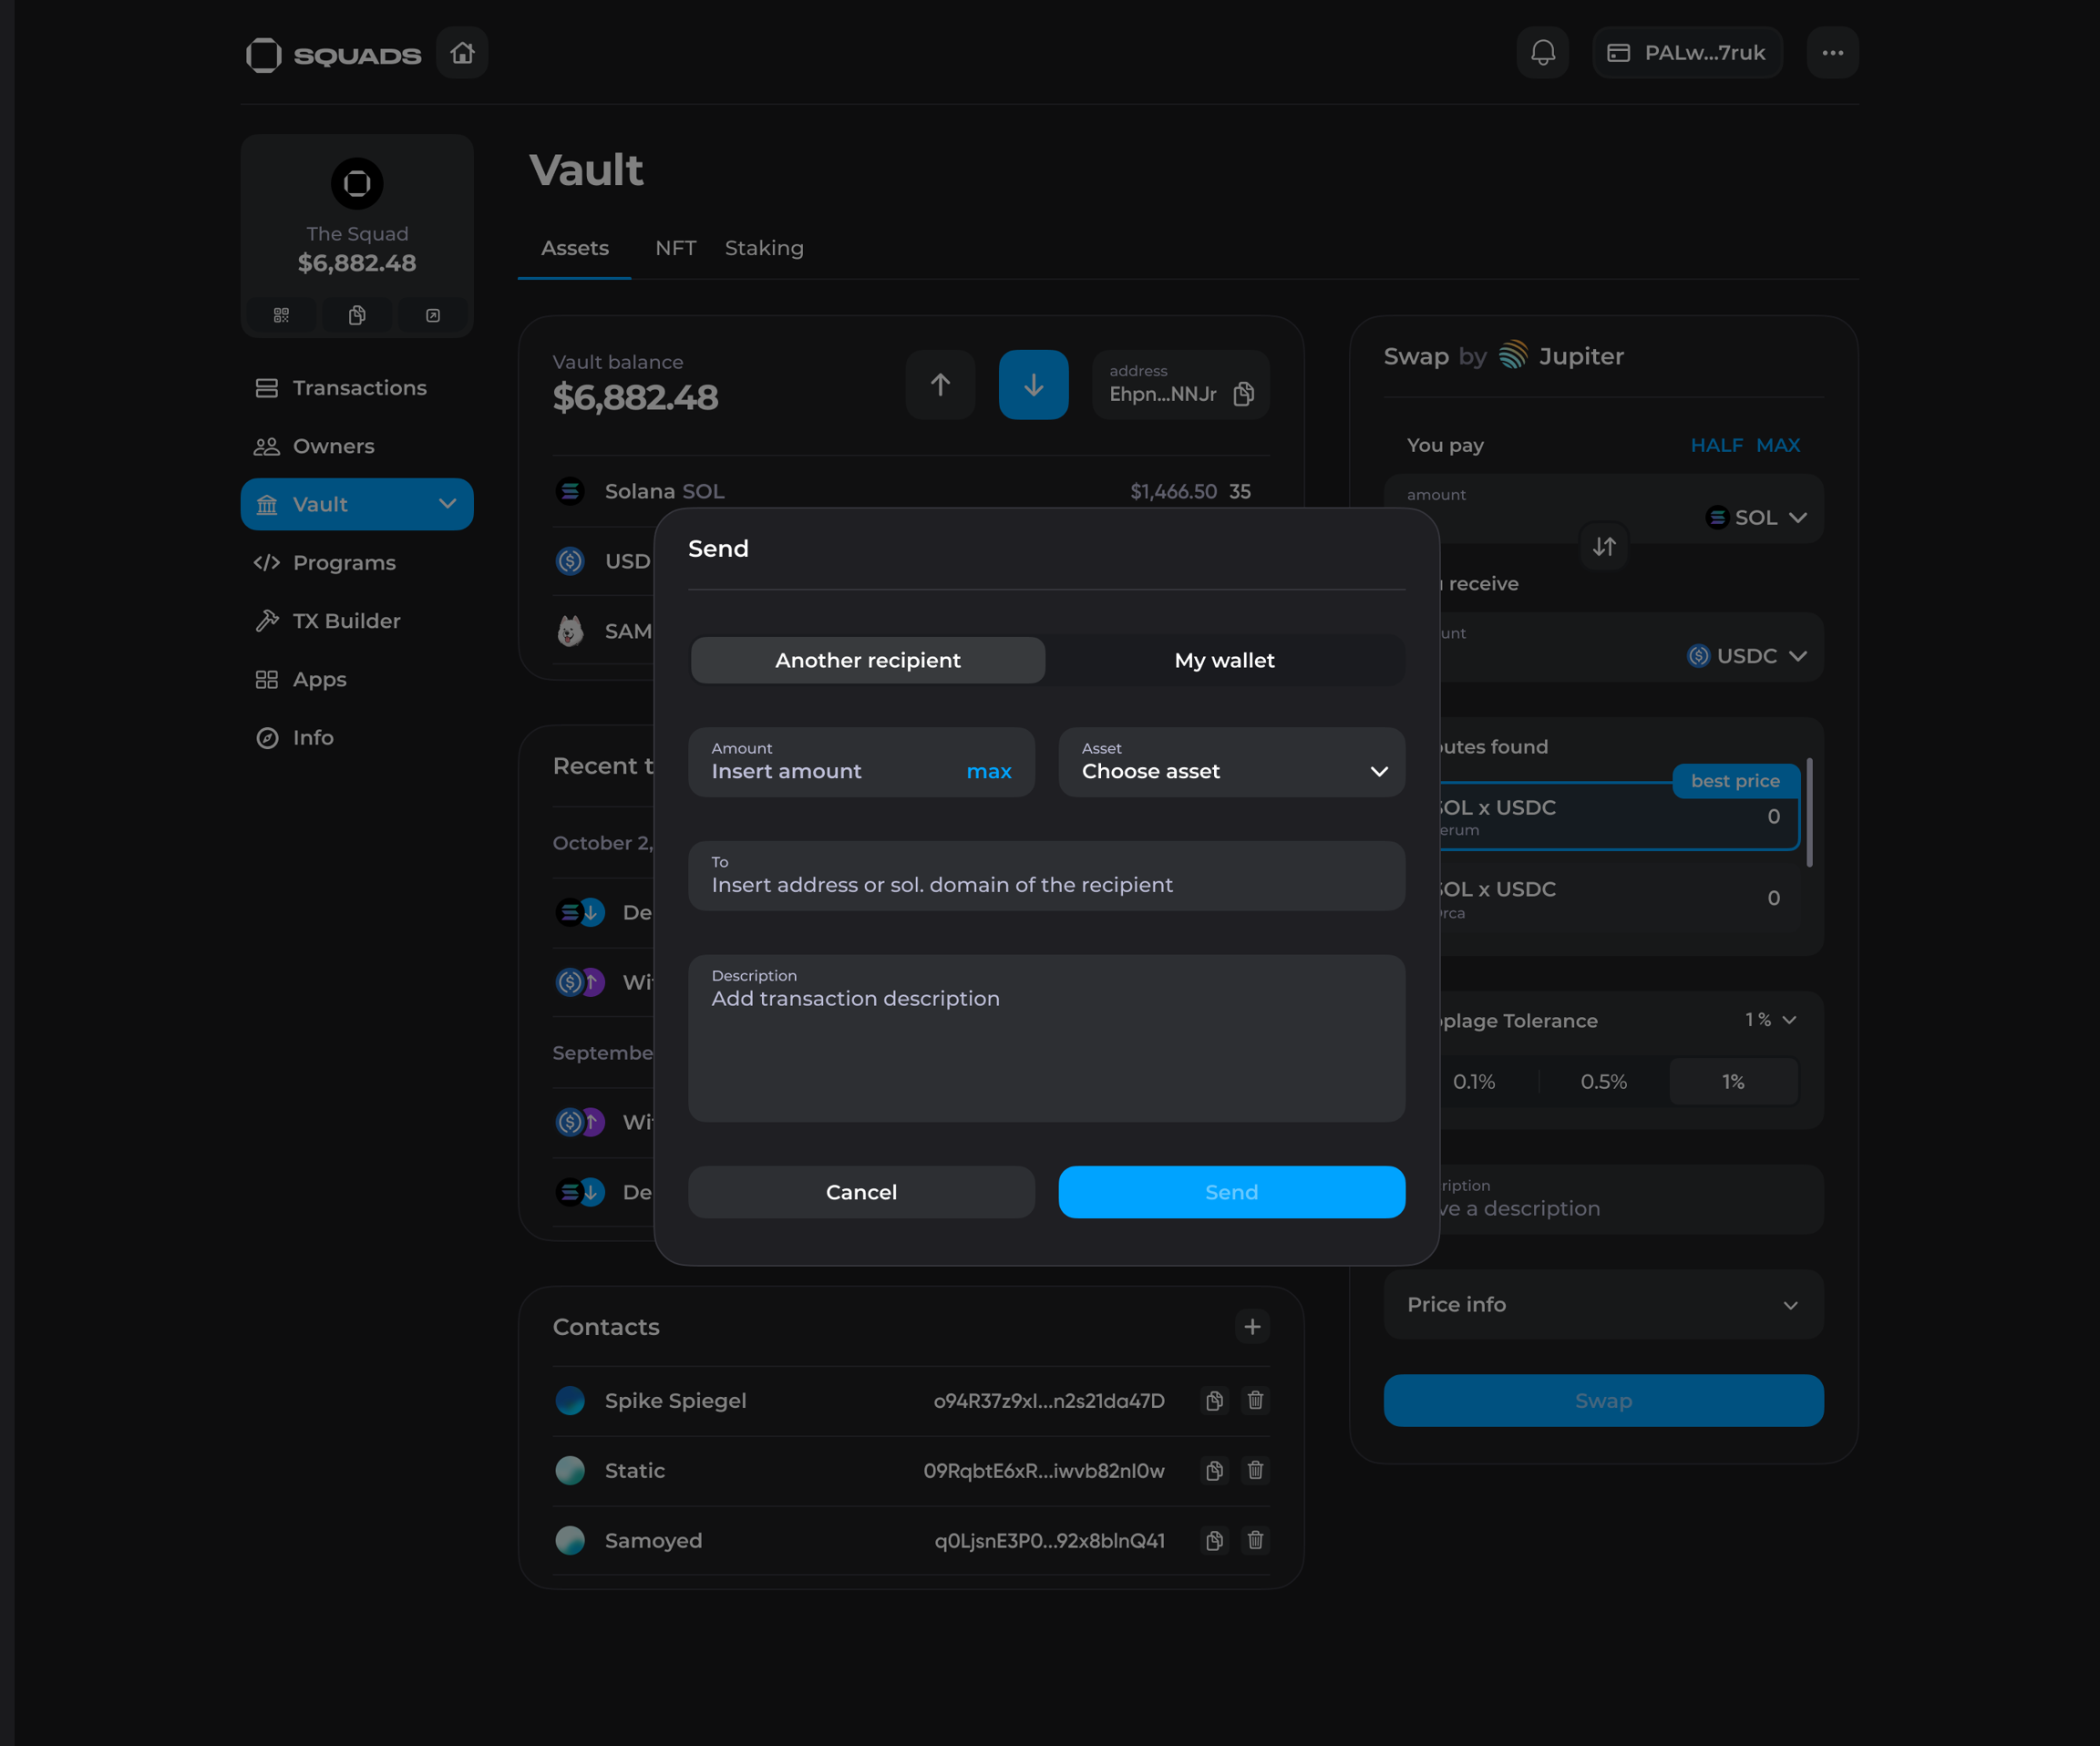
Task: Open the USDC token dropdown
Action: click(1746, 656)
